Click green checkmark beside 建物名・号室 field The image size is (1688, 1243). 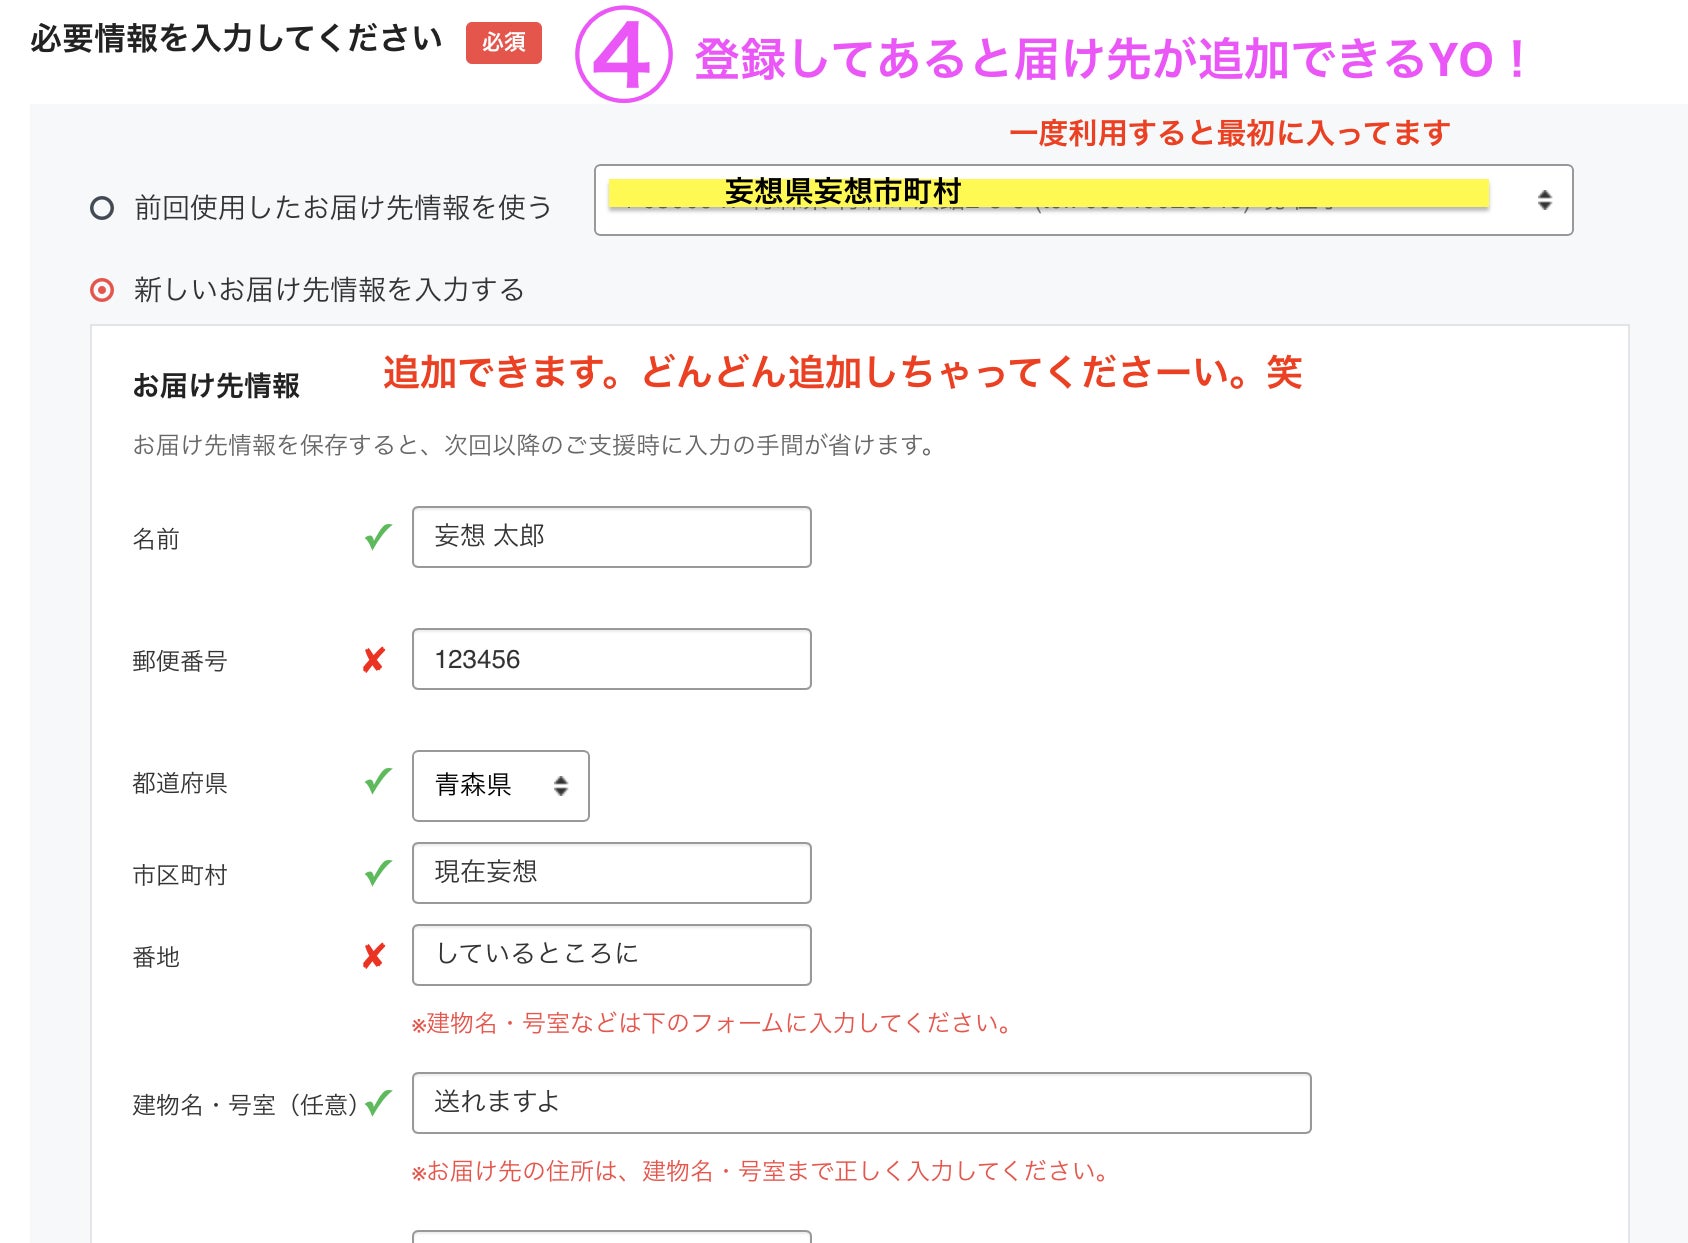378,1103
